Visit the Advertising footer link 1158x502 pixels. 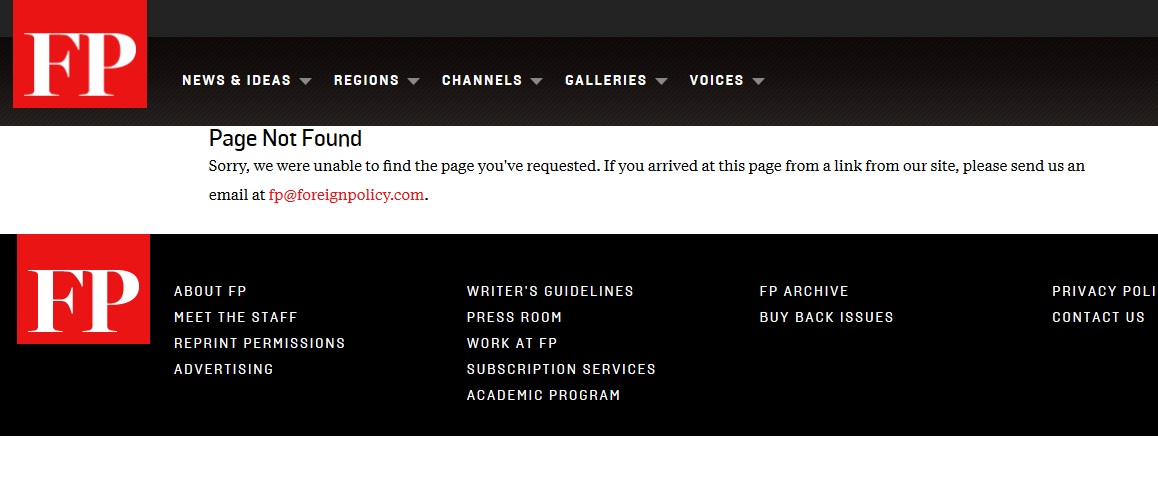click(223, 369)
